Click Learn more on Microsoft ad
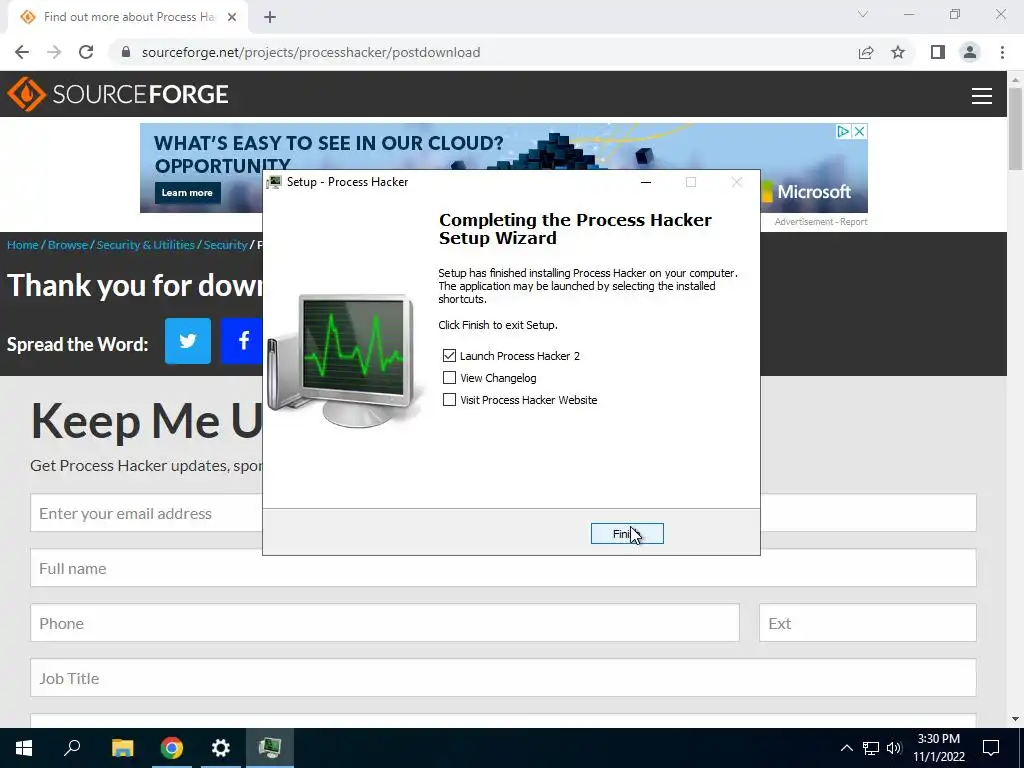The height and width of the screenshot is (768, 1024). (x=187, y=193)
